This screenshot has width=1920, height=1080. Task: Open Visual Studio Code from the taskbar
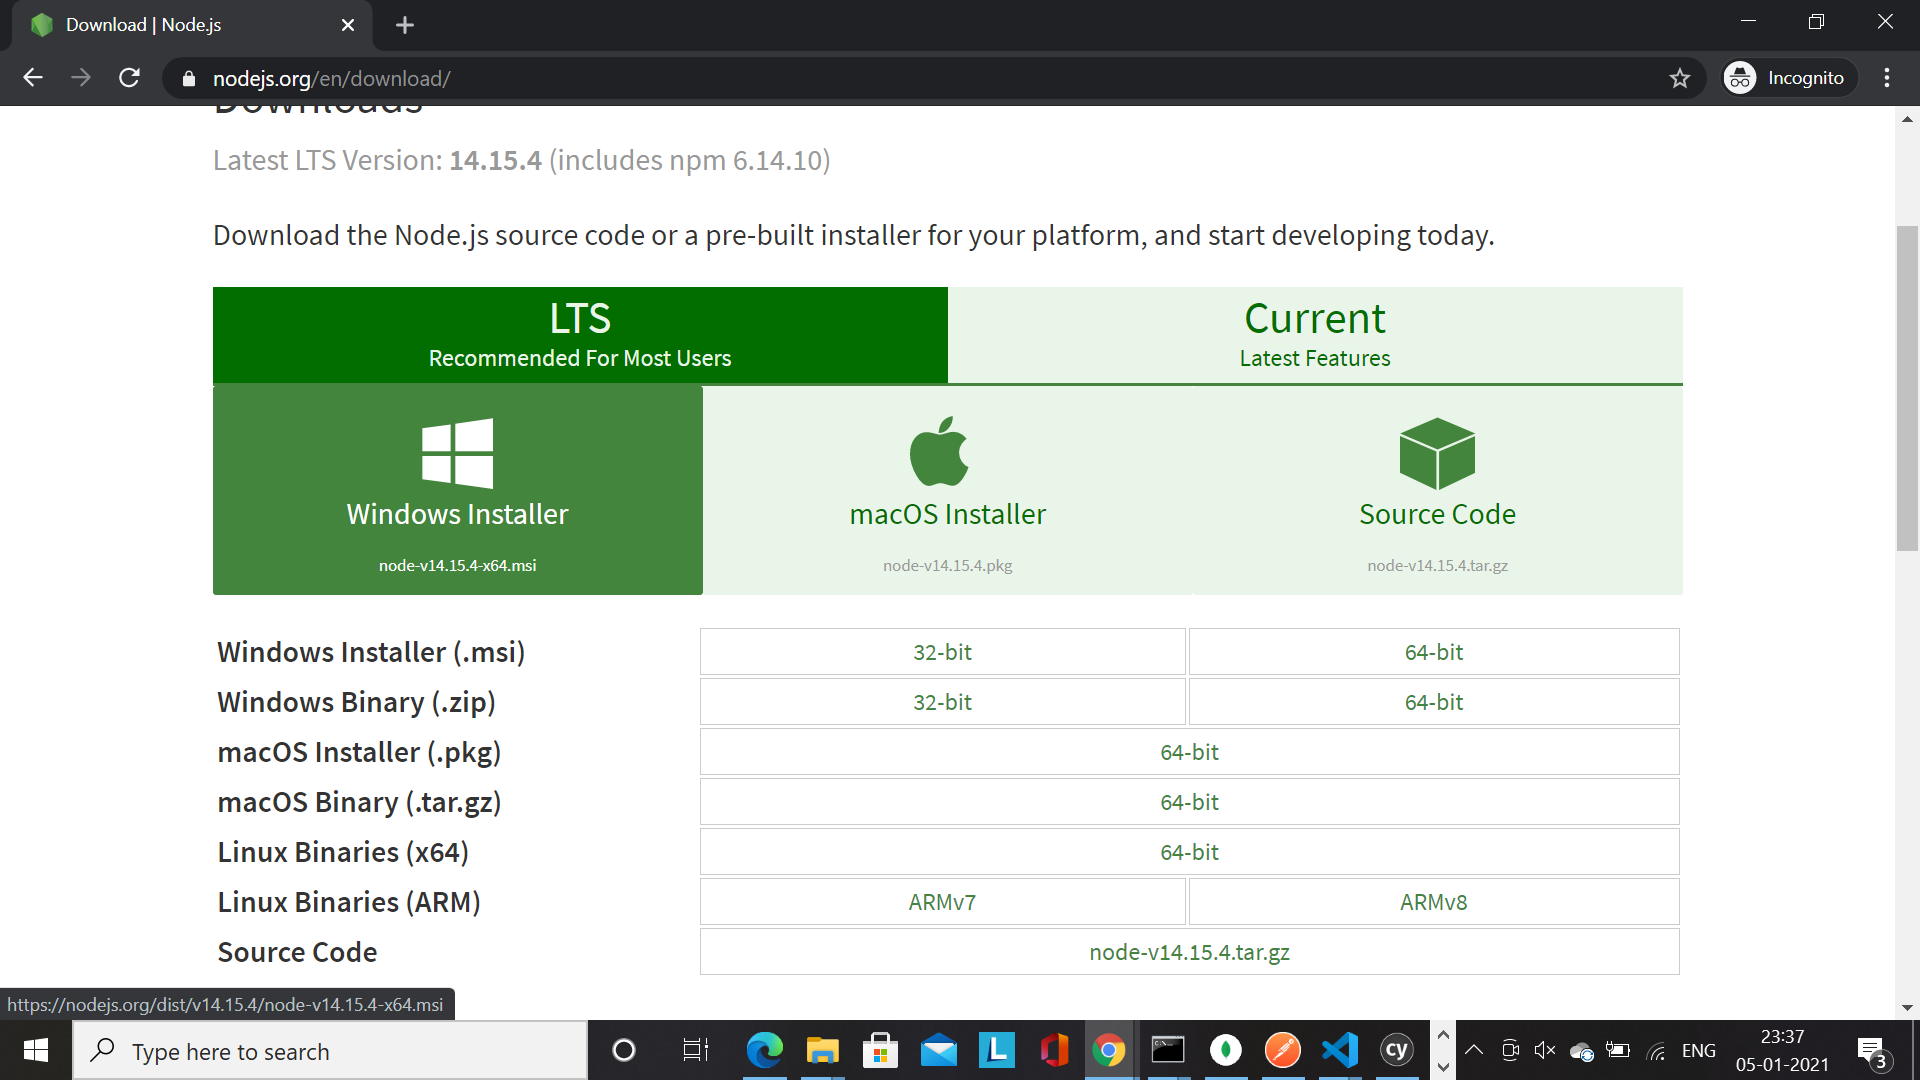tap(1340, 1050)
